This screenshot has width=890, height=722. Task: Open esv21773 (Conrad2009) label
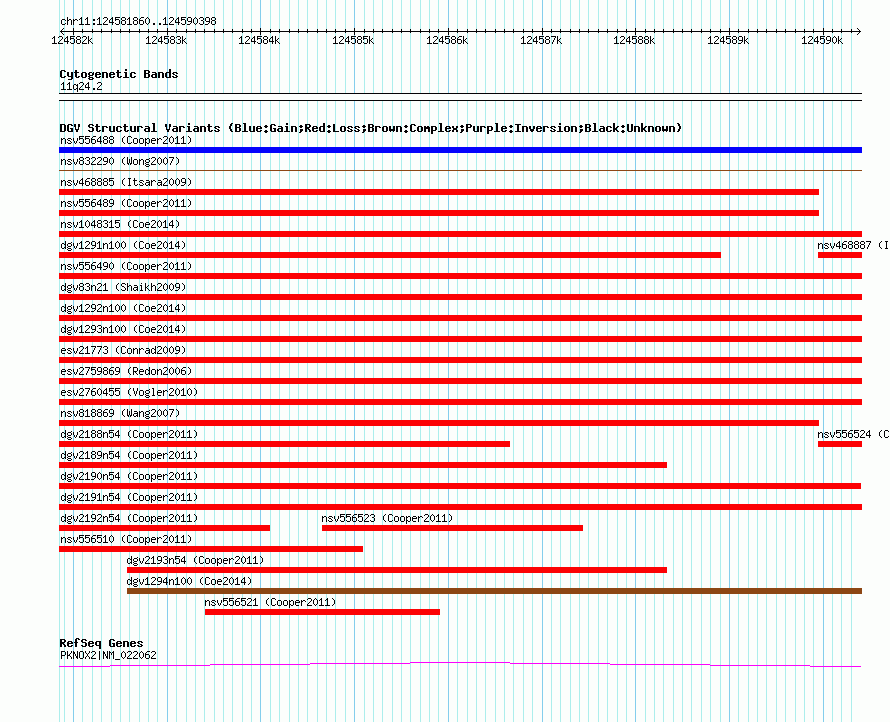click(123, 350)
